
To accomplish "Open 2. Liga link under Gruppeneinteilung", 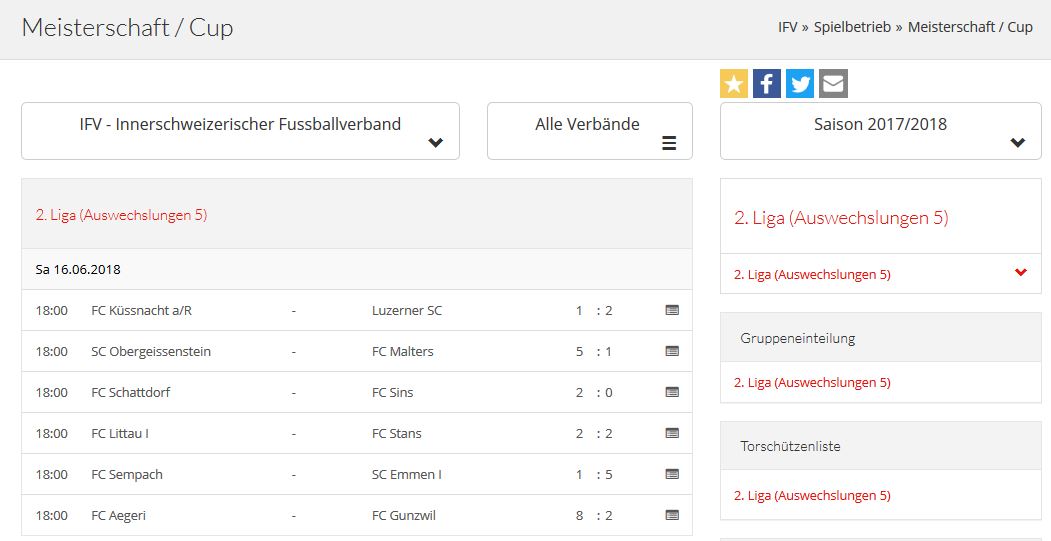I will [812, 382].
